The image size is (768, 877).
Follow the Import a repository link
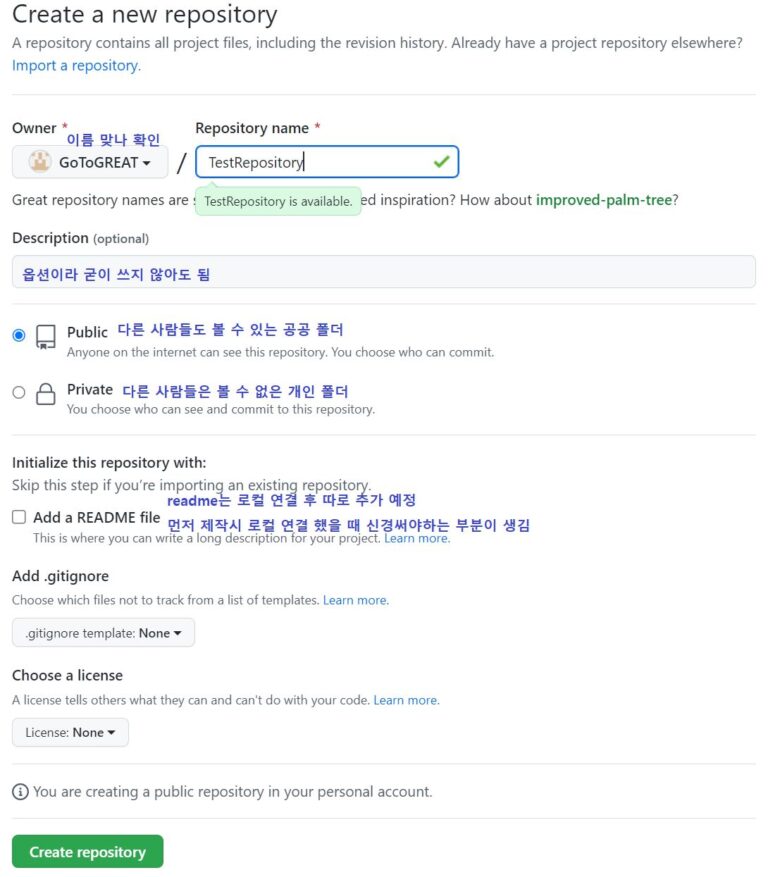click(x=77, y=65)
